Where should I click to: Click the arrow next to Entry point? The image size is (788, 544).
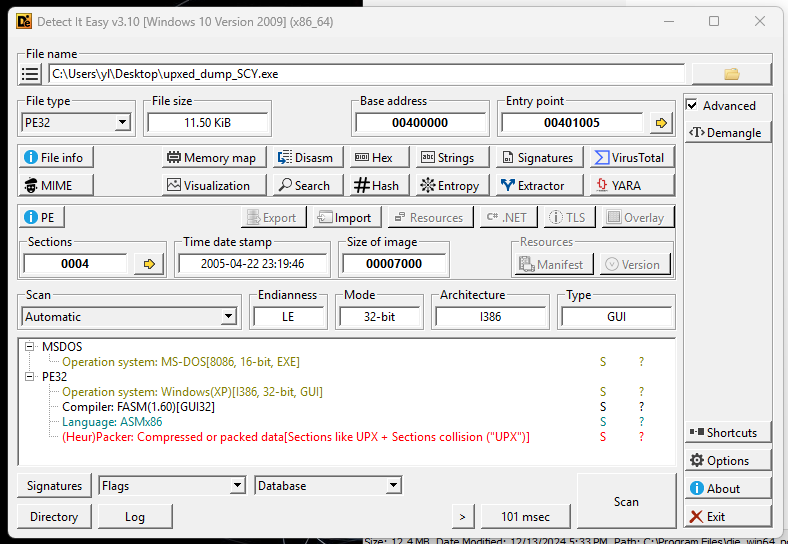pos(660,123)
